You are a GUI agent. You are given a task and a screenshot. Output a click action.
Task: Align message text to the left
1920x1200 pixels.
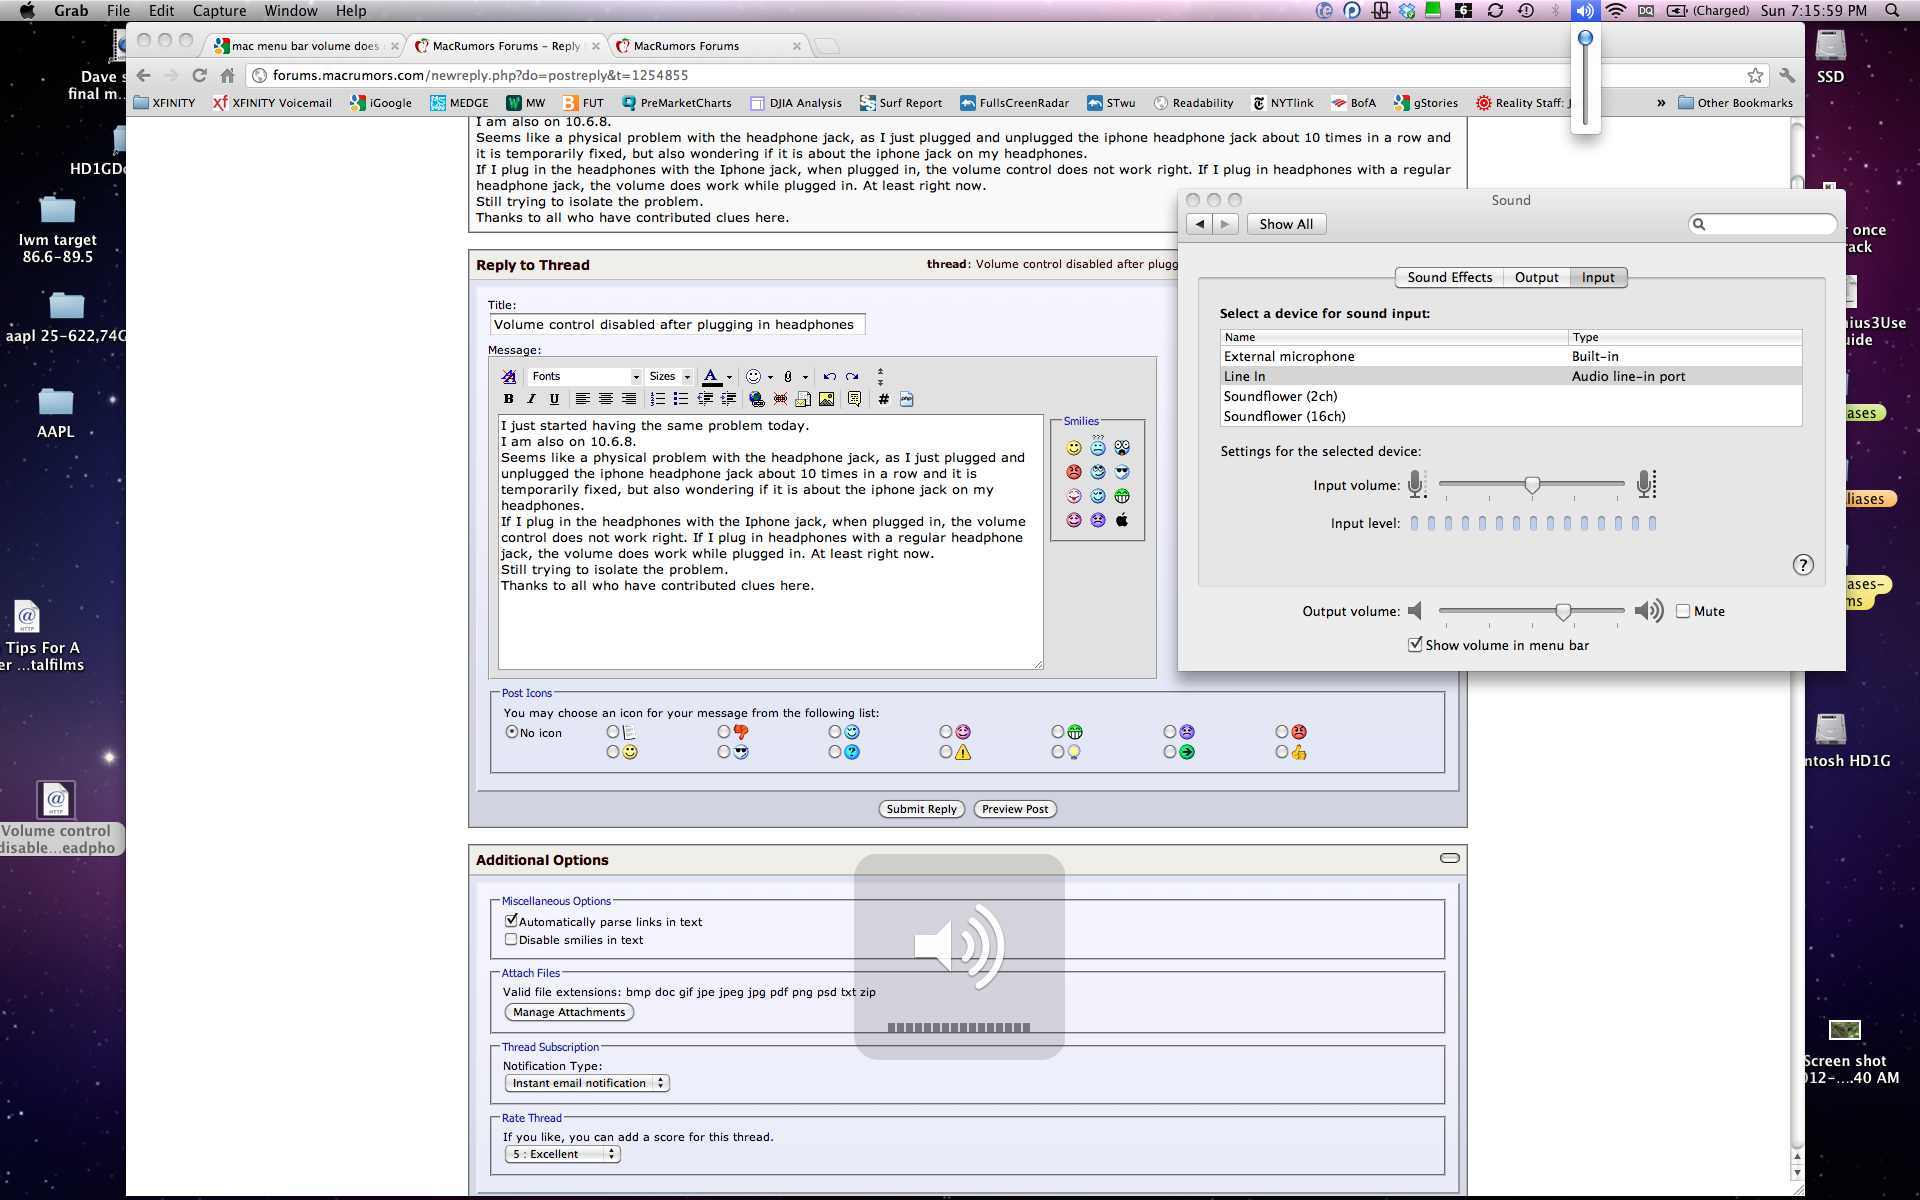[x=582, y=399]
